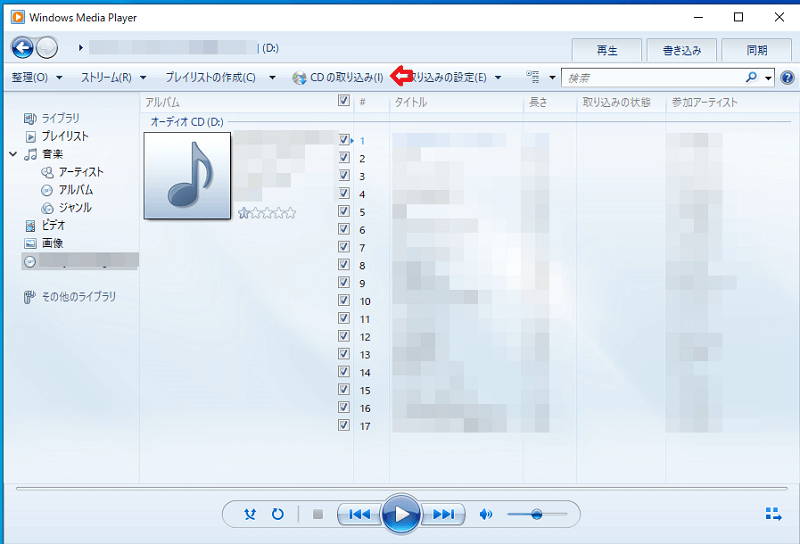Select ライブラリ in the navigation pane
Image resolution: width=800 pixels, height=544 pixels.
[60, 118]
